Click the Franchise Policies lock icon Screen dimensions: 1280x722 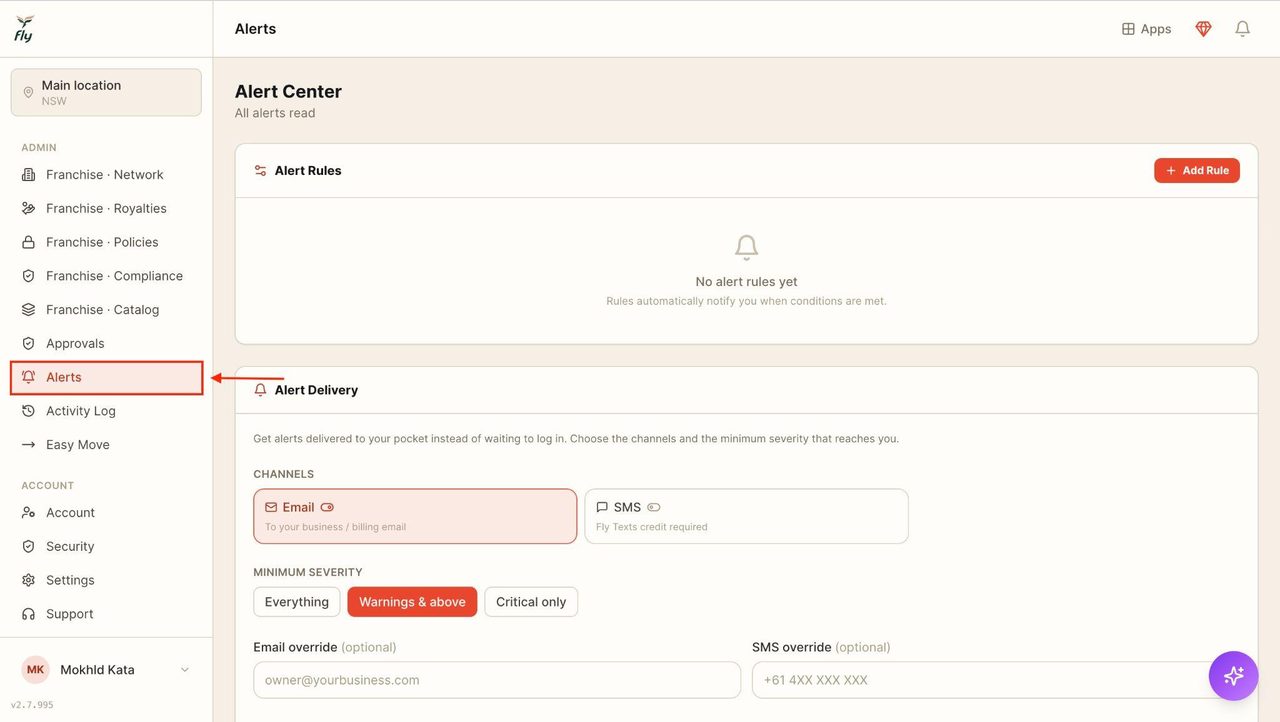point(28,243)
